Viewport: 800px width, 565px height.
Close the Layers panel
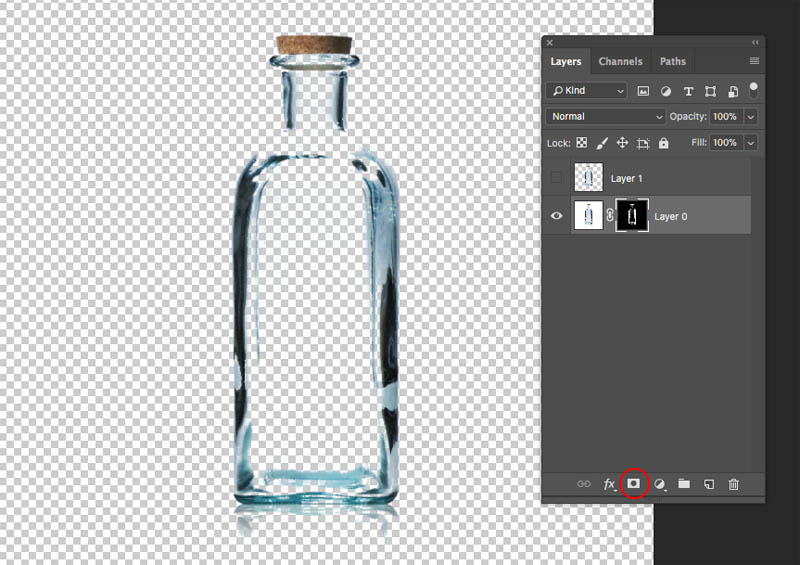549,43
